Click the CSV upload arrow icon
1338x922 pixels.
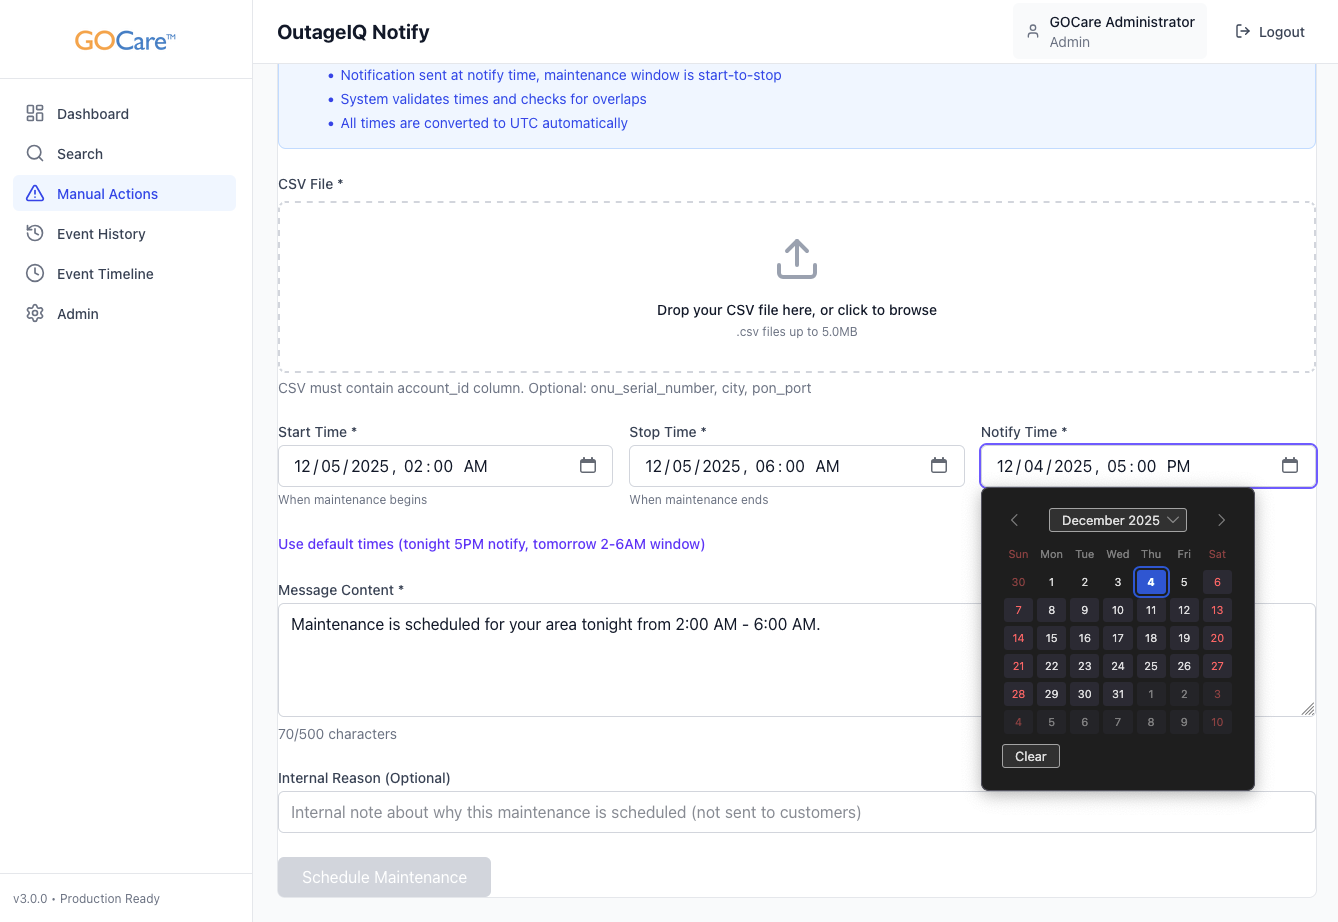click(x=796, y=259)
